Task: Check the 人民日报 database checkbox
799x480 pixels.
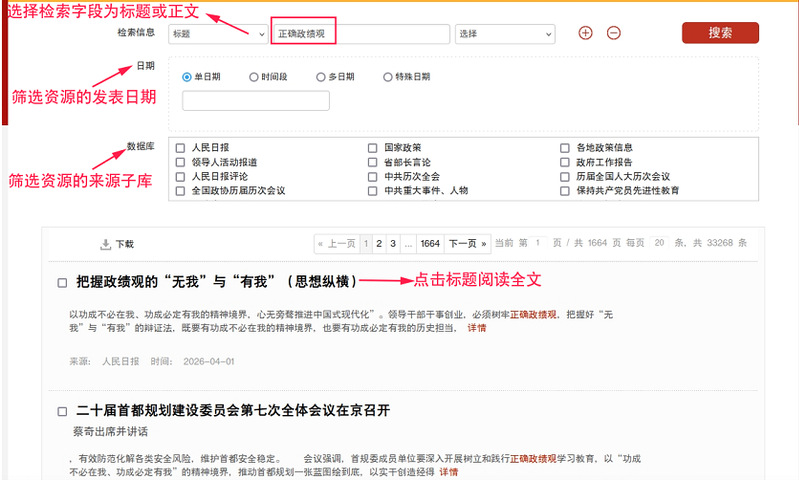Action: (180, 148)
